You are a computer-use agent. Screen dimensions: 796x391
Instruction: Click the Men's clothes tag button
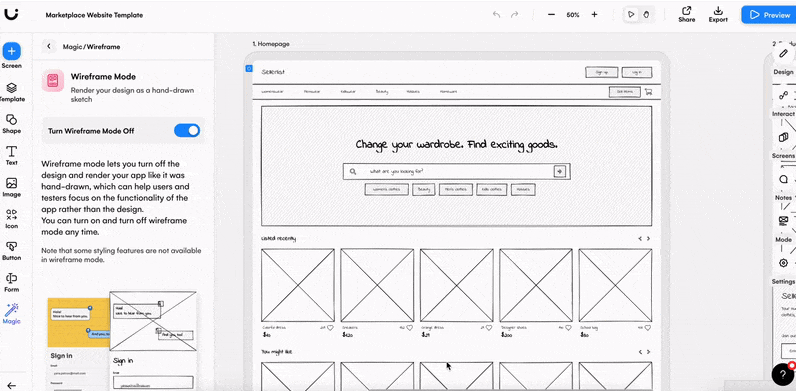[x=456, y=189]
